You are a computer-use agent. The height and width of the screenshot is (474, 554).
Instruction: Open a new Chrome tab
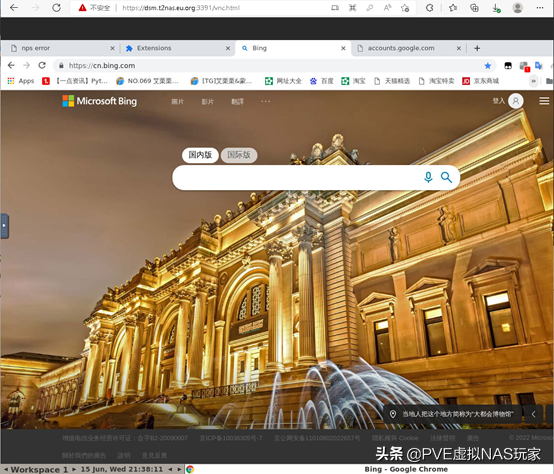(477, 48)
